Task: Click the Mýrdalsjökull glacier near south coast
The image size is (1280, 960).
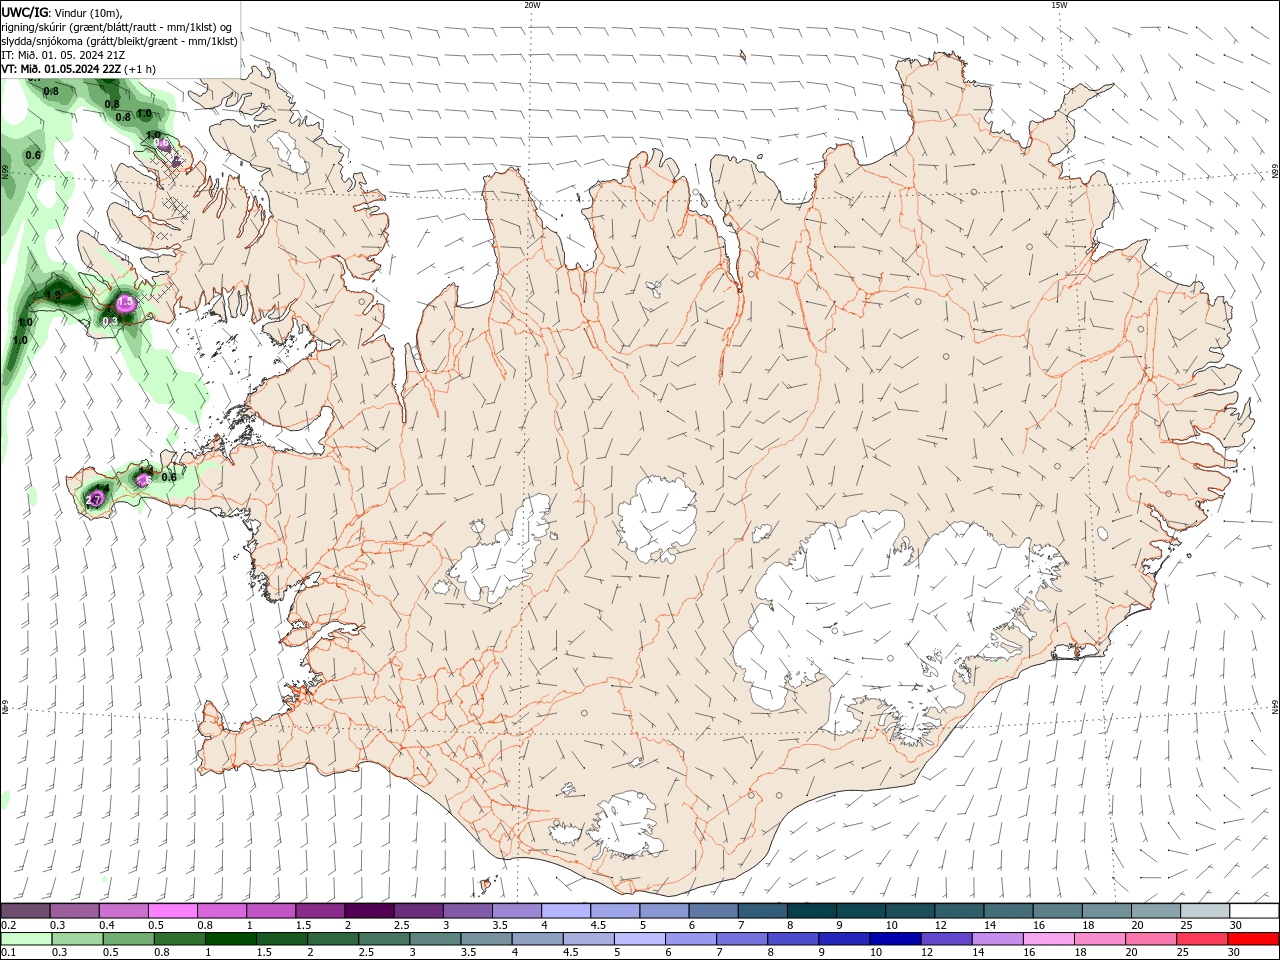Action: pyautogui.click(x=627, y=826)
